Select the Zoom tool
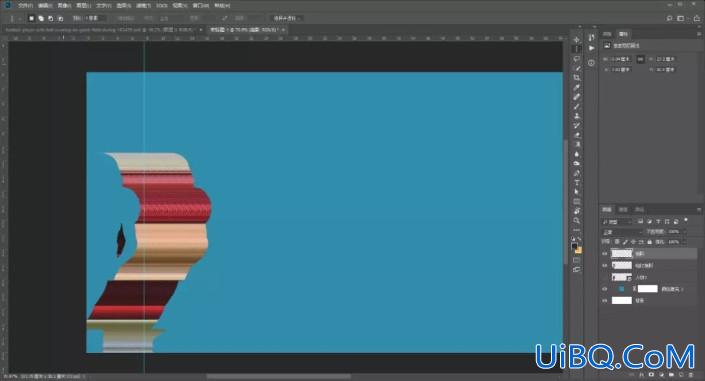Image resolution: width=705 pixels, height=381 pixels. tap(577, 220)
